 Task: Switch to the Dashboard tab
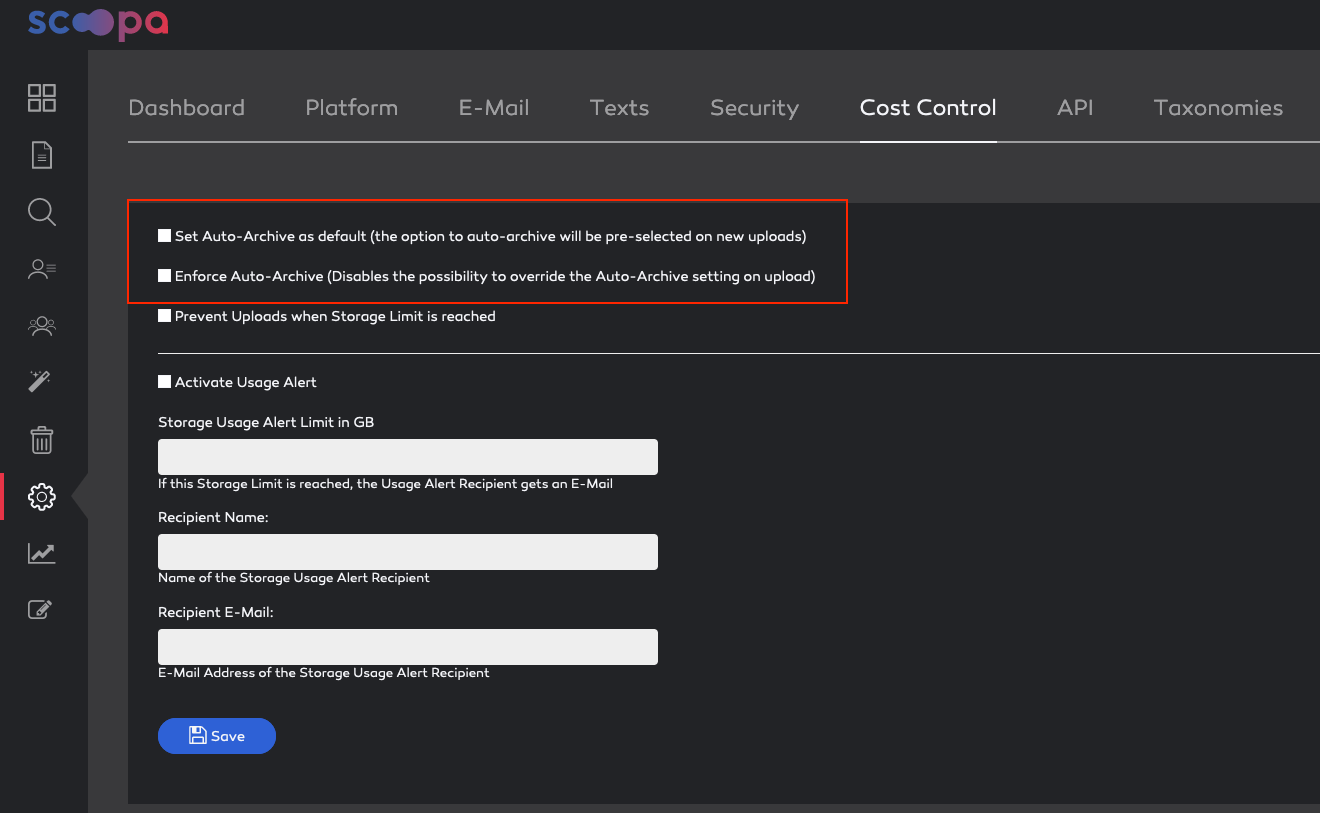[x=187, y=108]
